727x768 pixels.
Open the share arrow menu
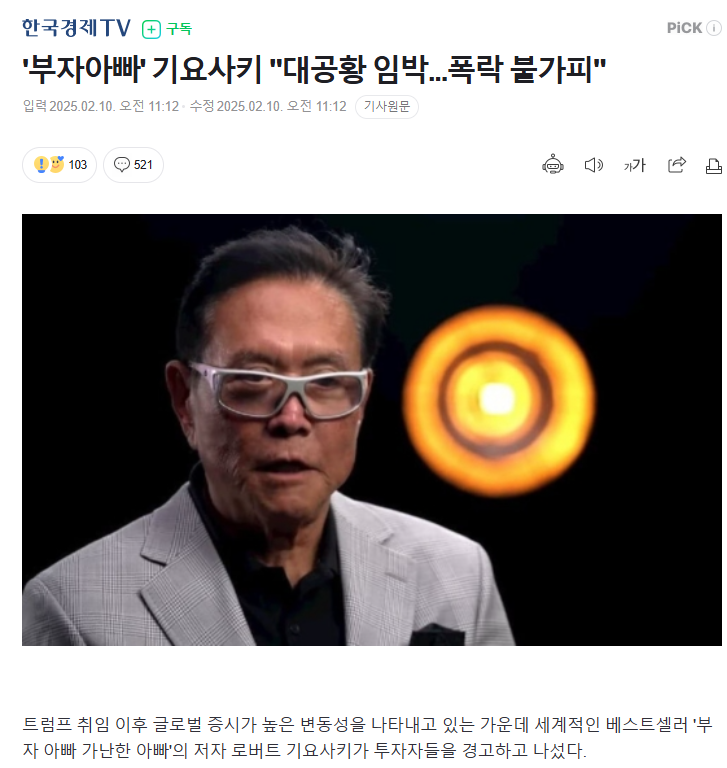coord(677,165)
